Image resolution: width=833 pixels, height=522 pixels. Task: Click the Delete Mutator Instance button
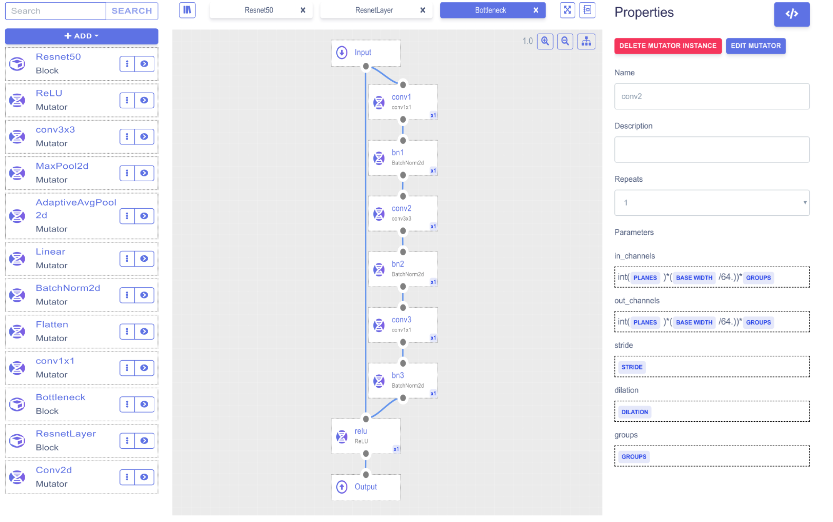(668, 46)
